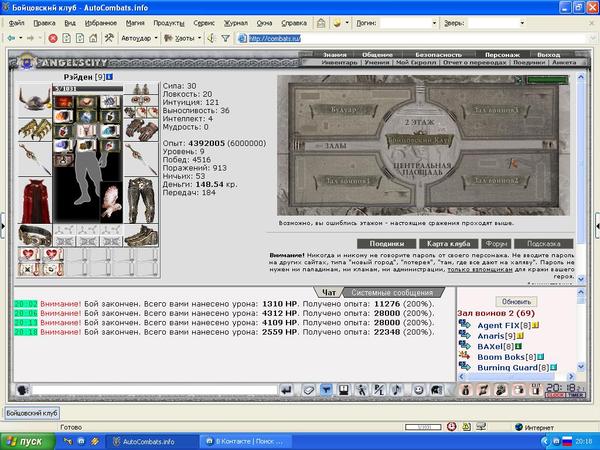The image size is (600, 450).
Task: Click the Форум button
Action: 496,244
